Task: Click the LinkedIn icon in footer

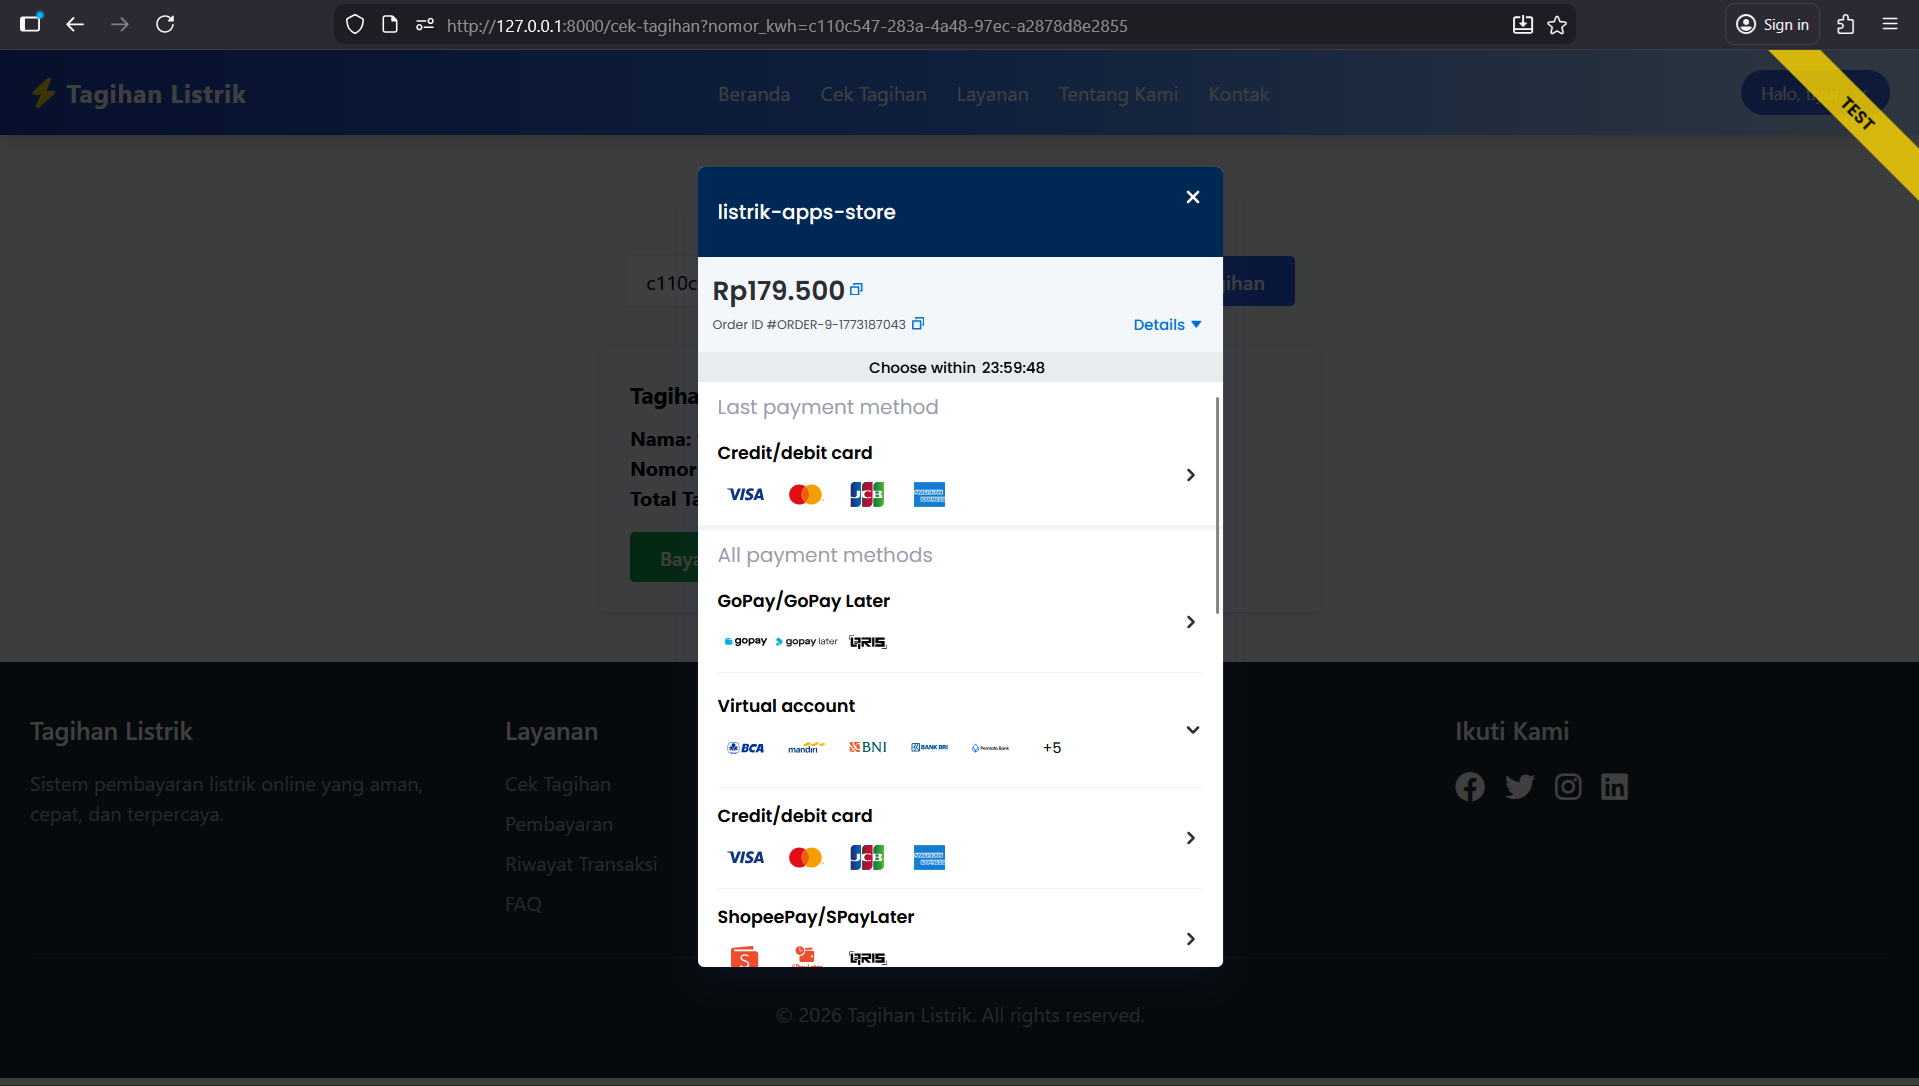Action: (x=1614, y=787)
